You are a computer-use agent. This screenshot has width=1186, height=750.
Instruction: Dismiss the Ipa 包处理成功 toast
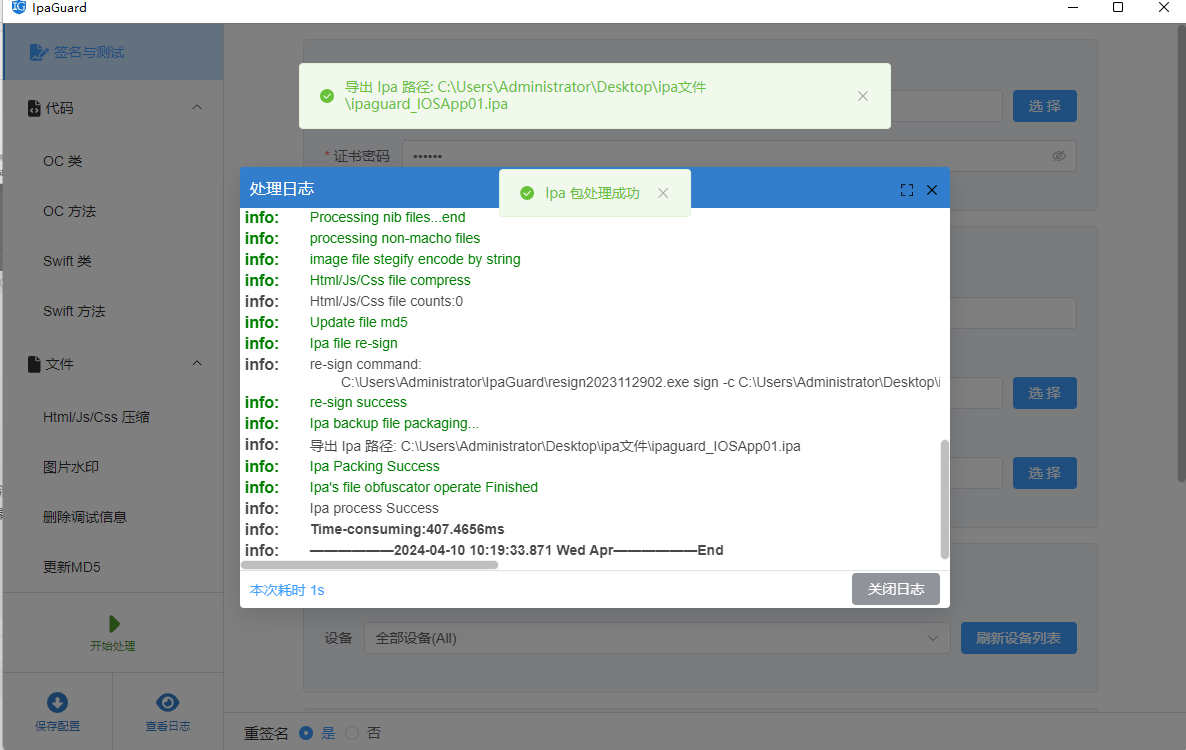(x=663, y=193)
